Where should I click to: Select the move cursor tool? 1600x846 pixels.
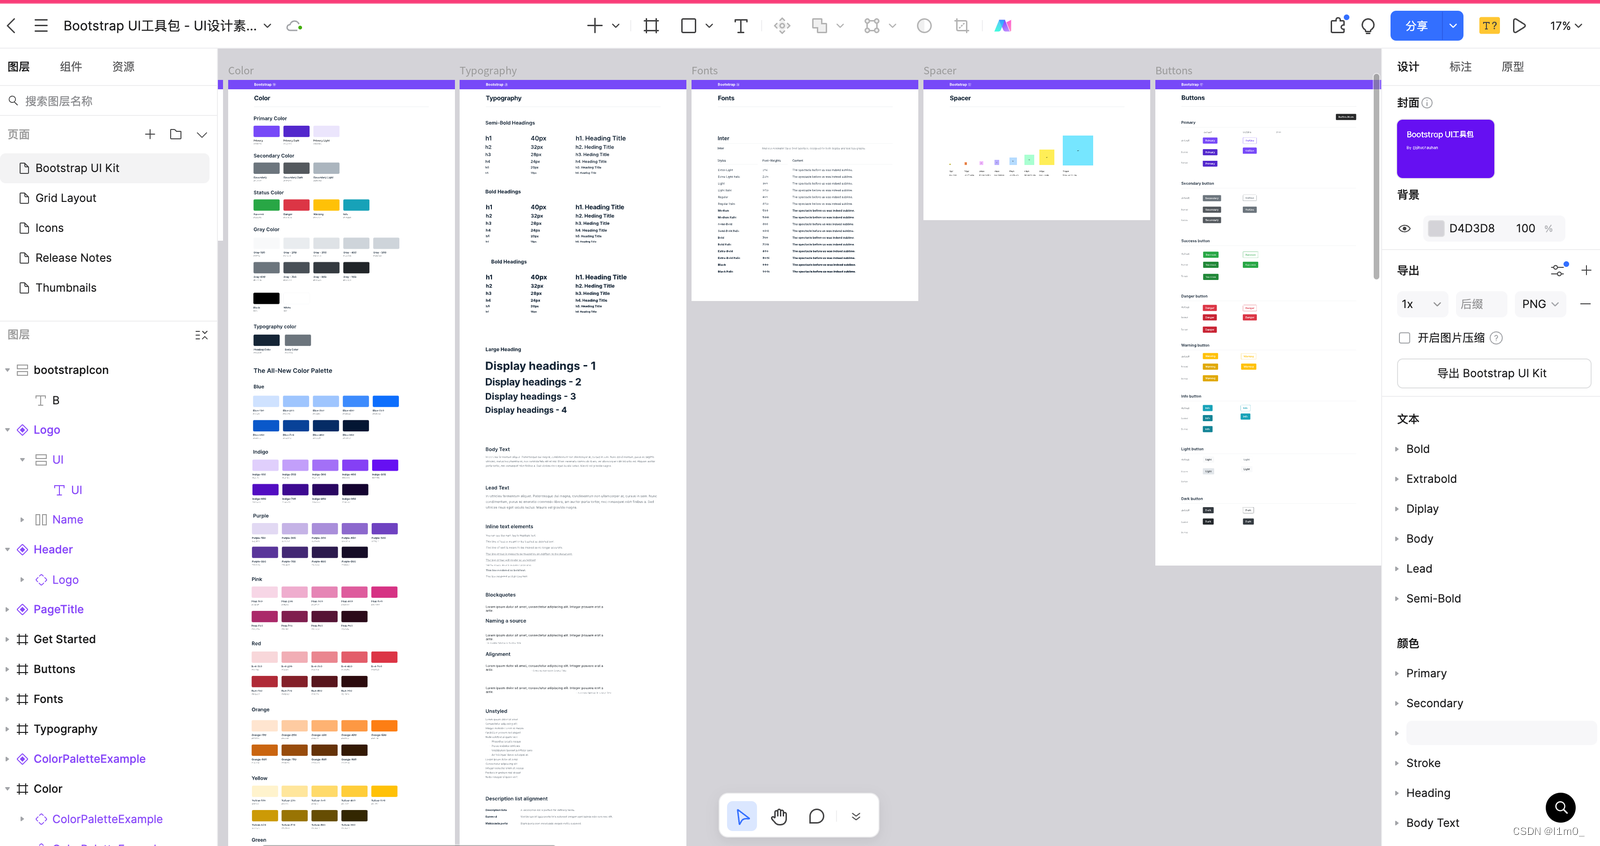(x=742, y=817)
